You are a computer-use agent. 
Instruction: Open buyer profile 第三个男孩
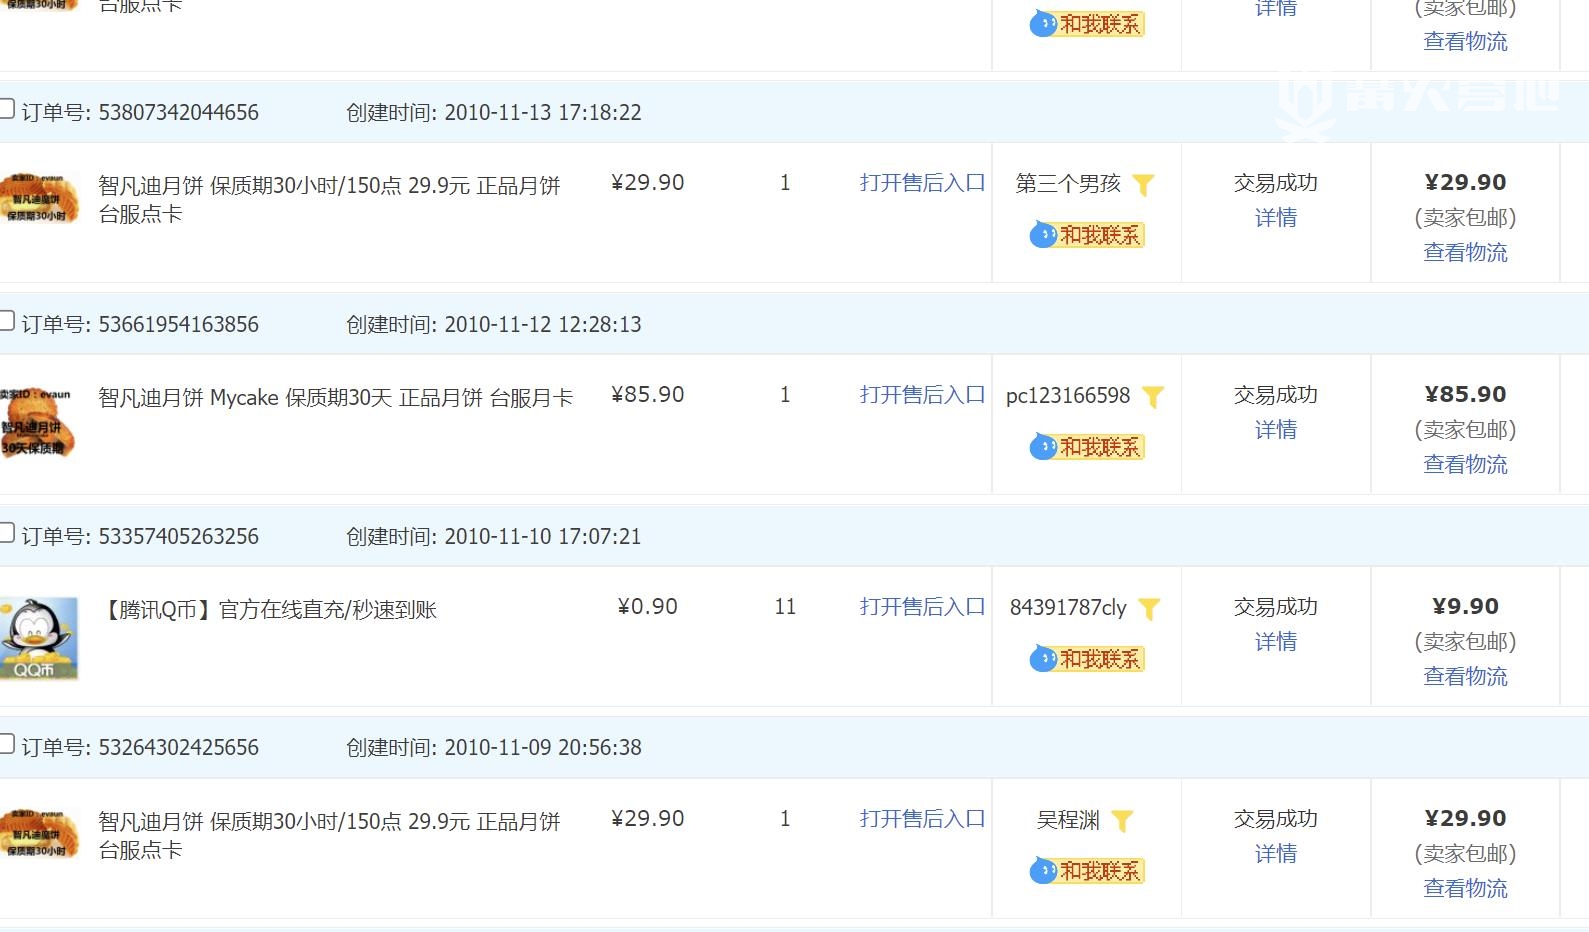(1068, 184)
